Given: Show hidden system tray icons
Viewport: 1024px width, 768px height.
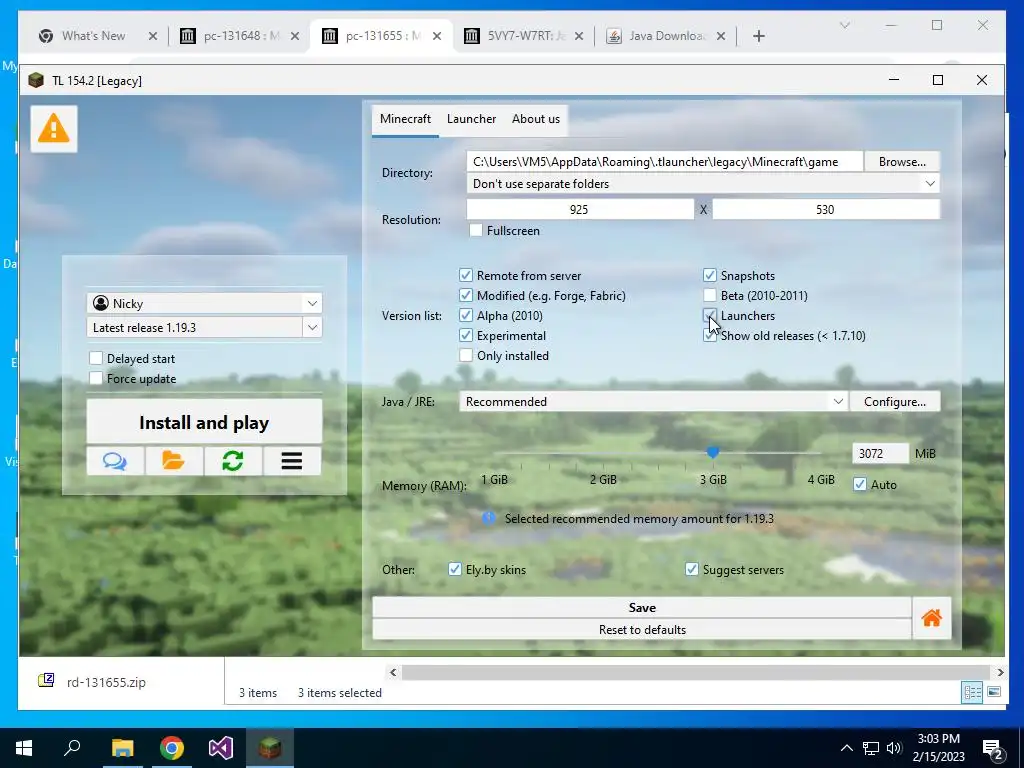Looking at the screenshot, I should pos(846,748).
